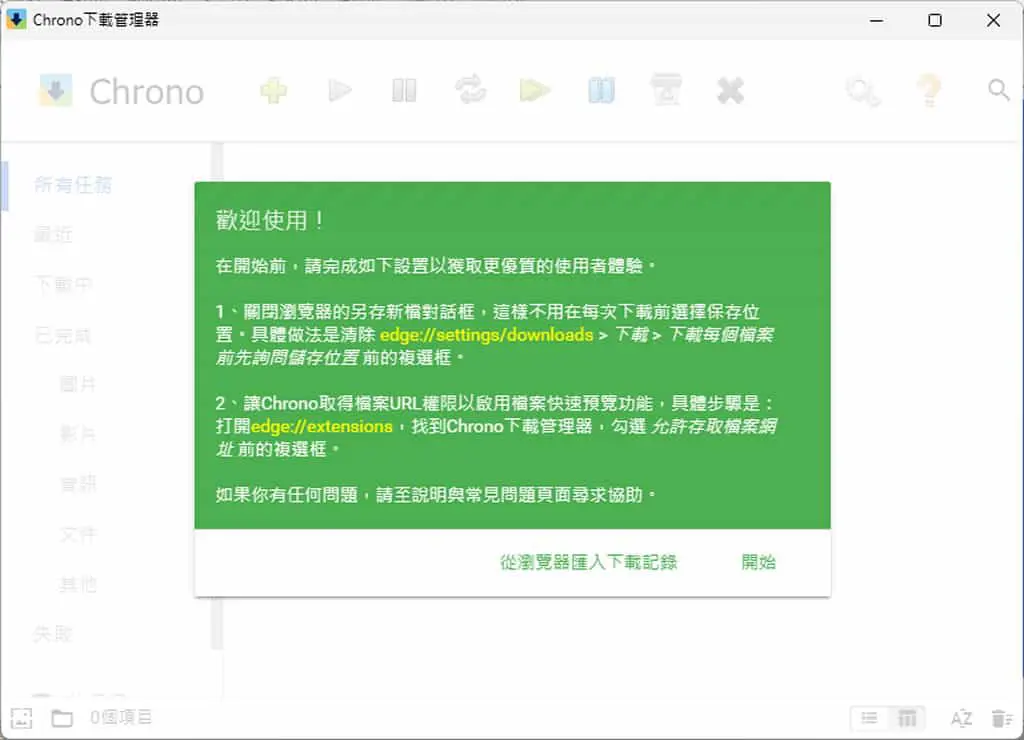Click the green plus new task icon
The image size is (1024, 740).
(274, 90)
